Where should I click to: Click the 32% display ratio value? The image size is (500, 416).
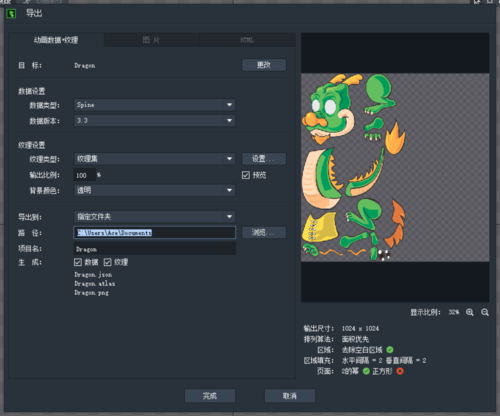coord(453,312)
